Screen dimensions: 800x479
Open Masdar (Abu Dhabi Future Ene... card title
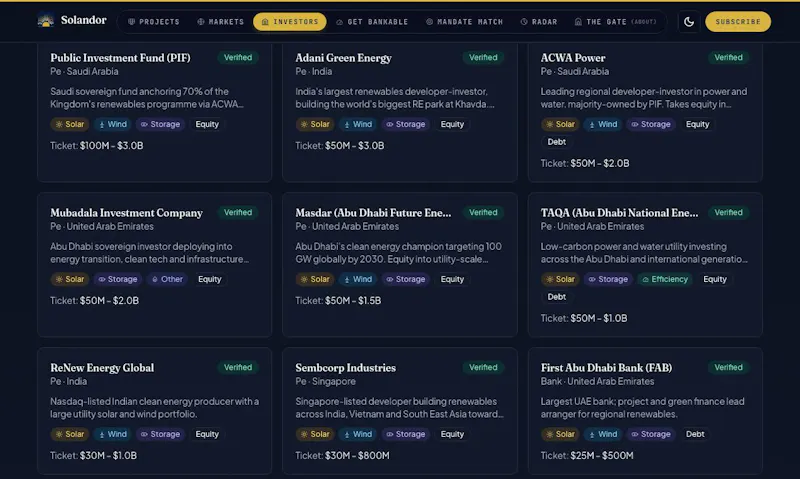(373, 213)
